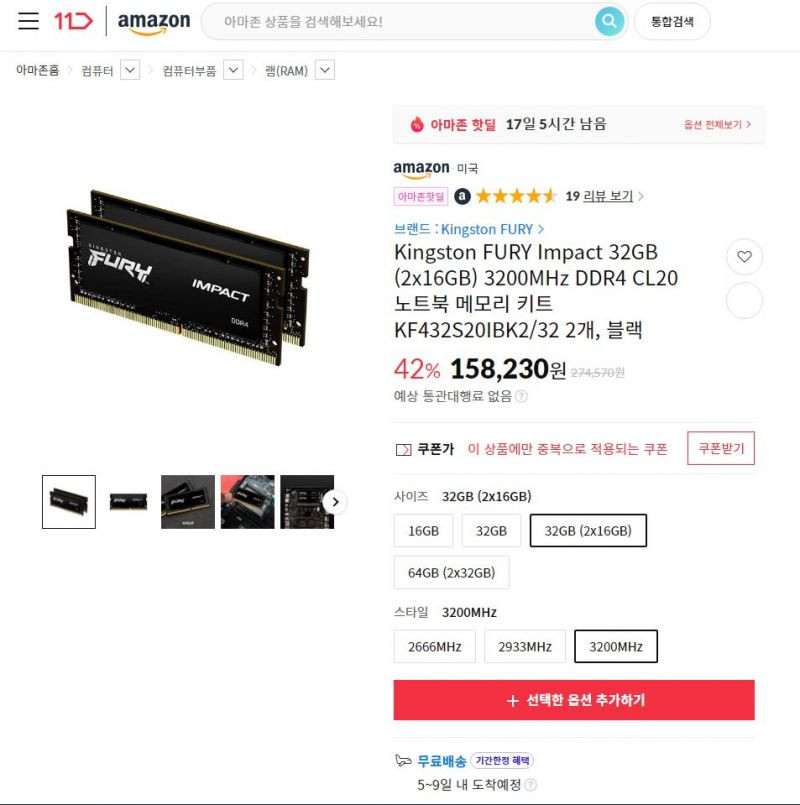Click the 11st logo icon

pyautogui.click(x=73, y=21)
